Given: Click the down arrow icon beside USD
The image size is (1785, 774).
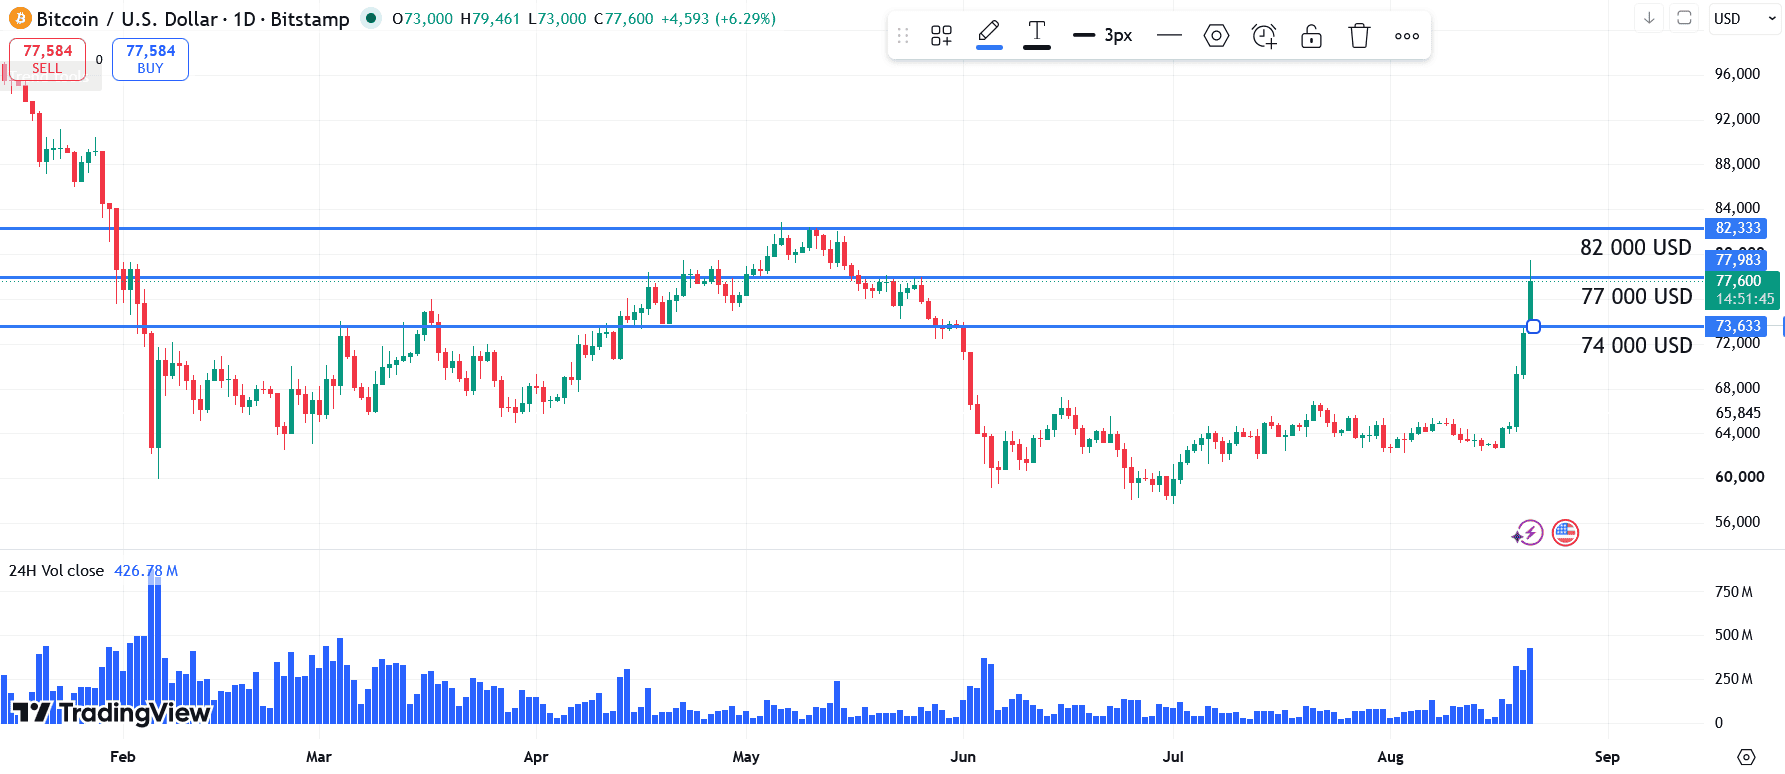Looking at the screenshot, I should (1649, 18).
